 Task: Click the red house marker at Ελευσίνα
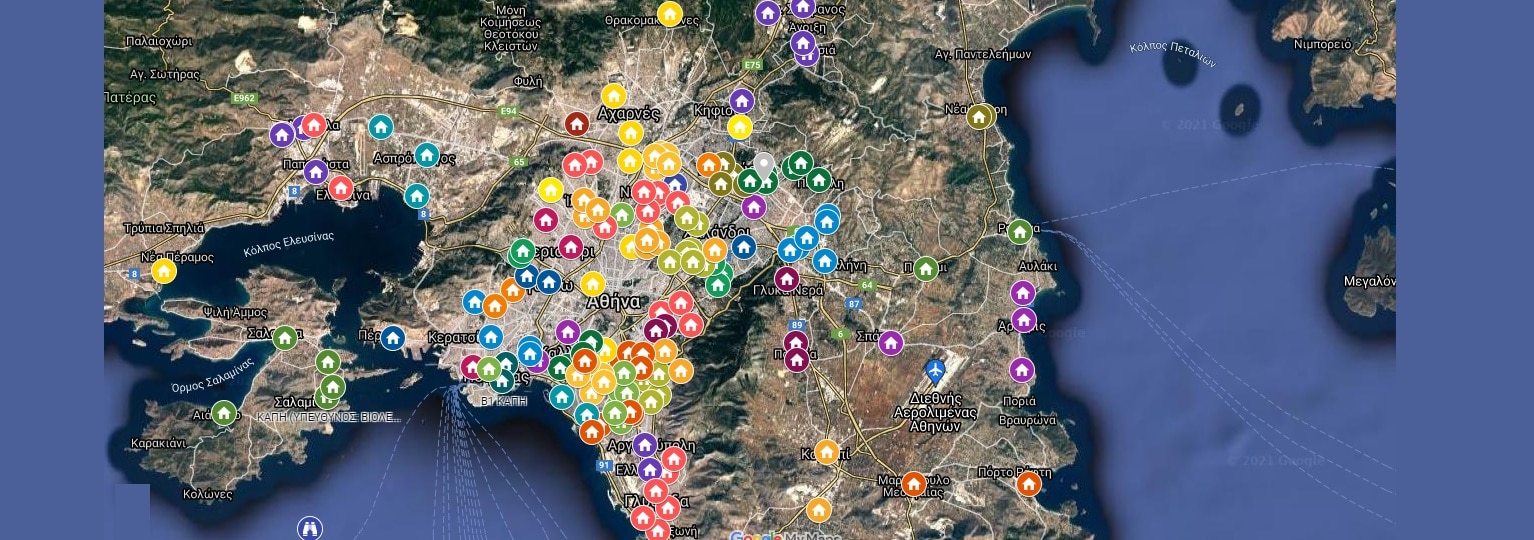tap(340, 187)
